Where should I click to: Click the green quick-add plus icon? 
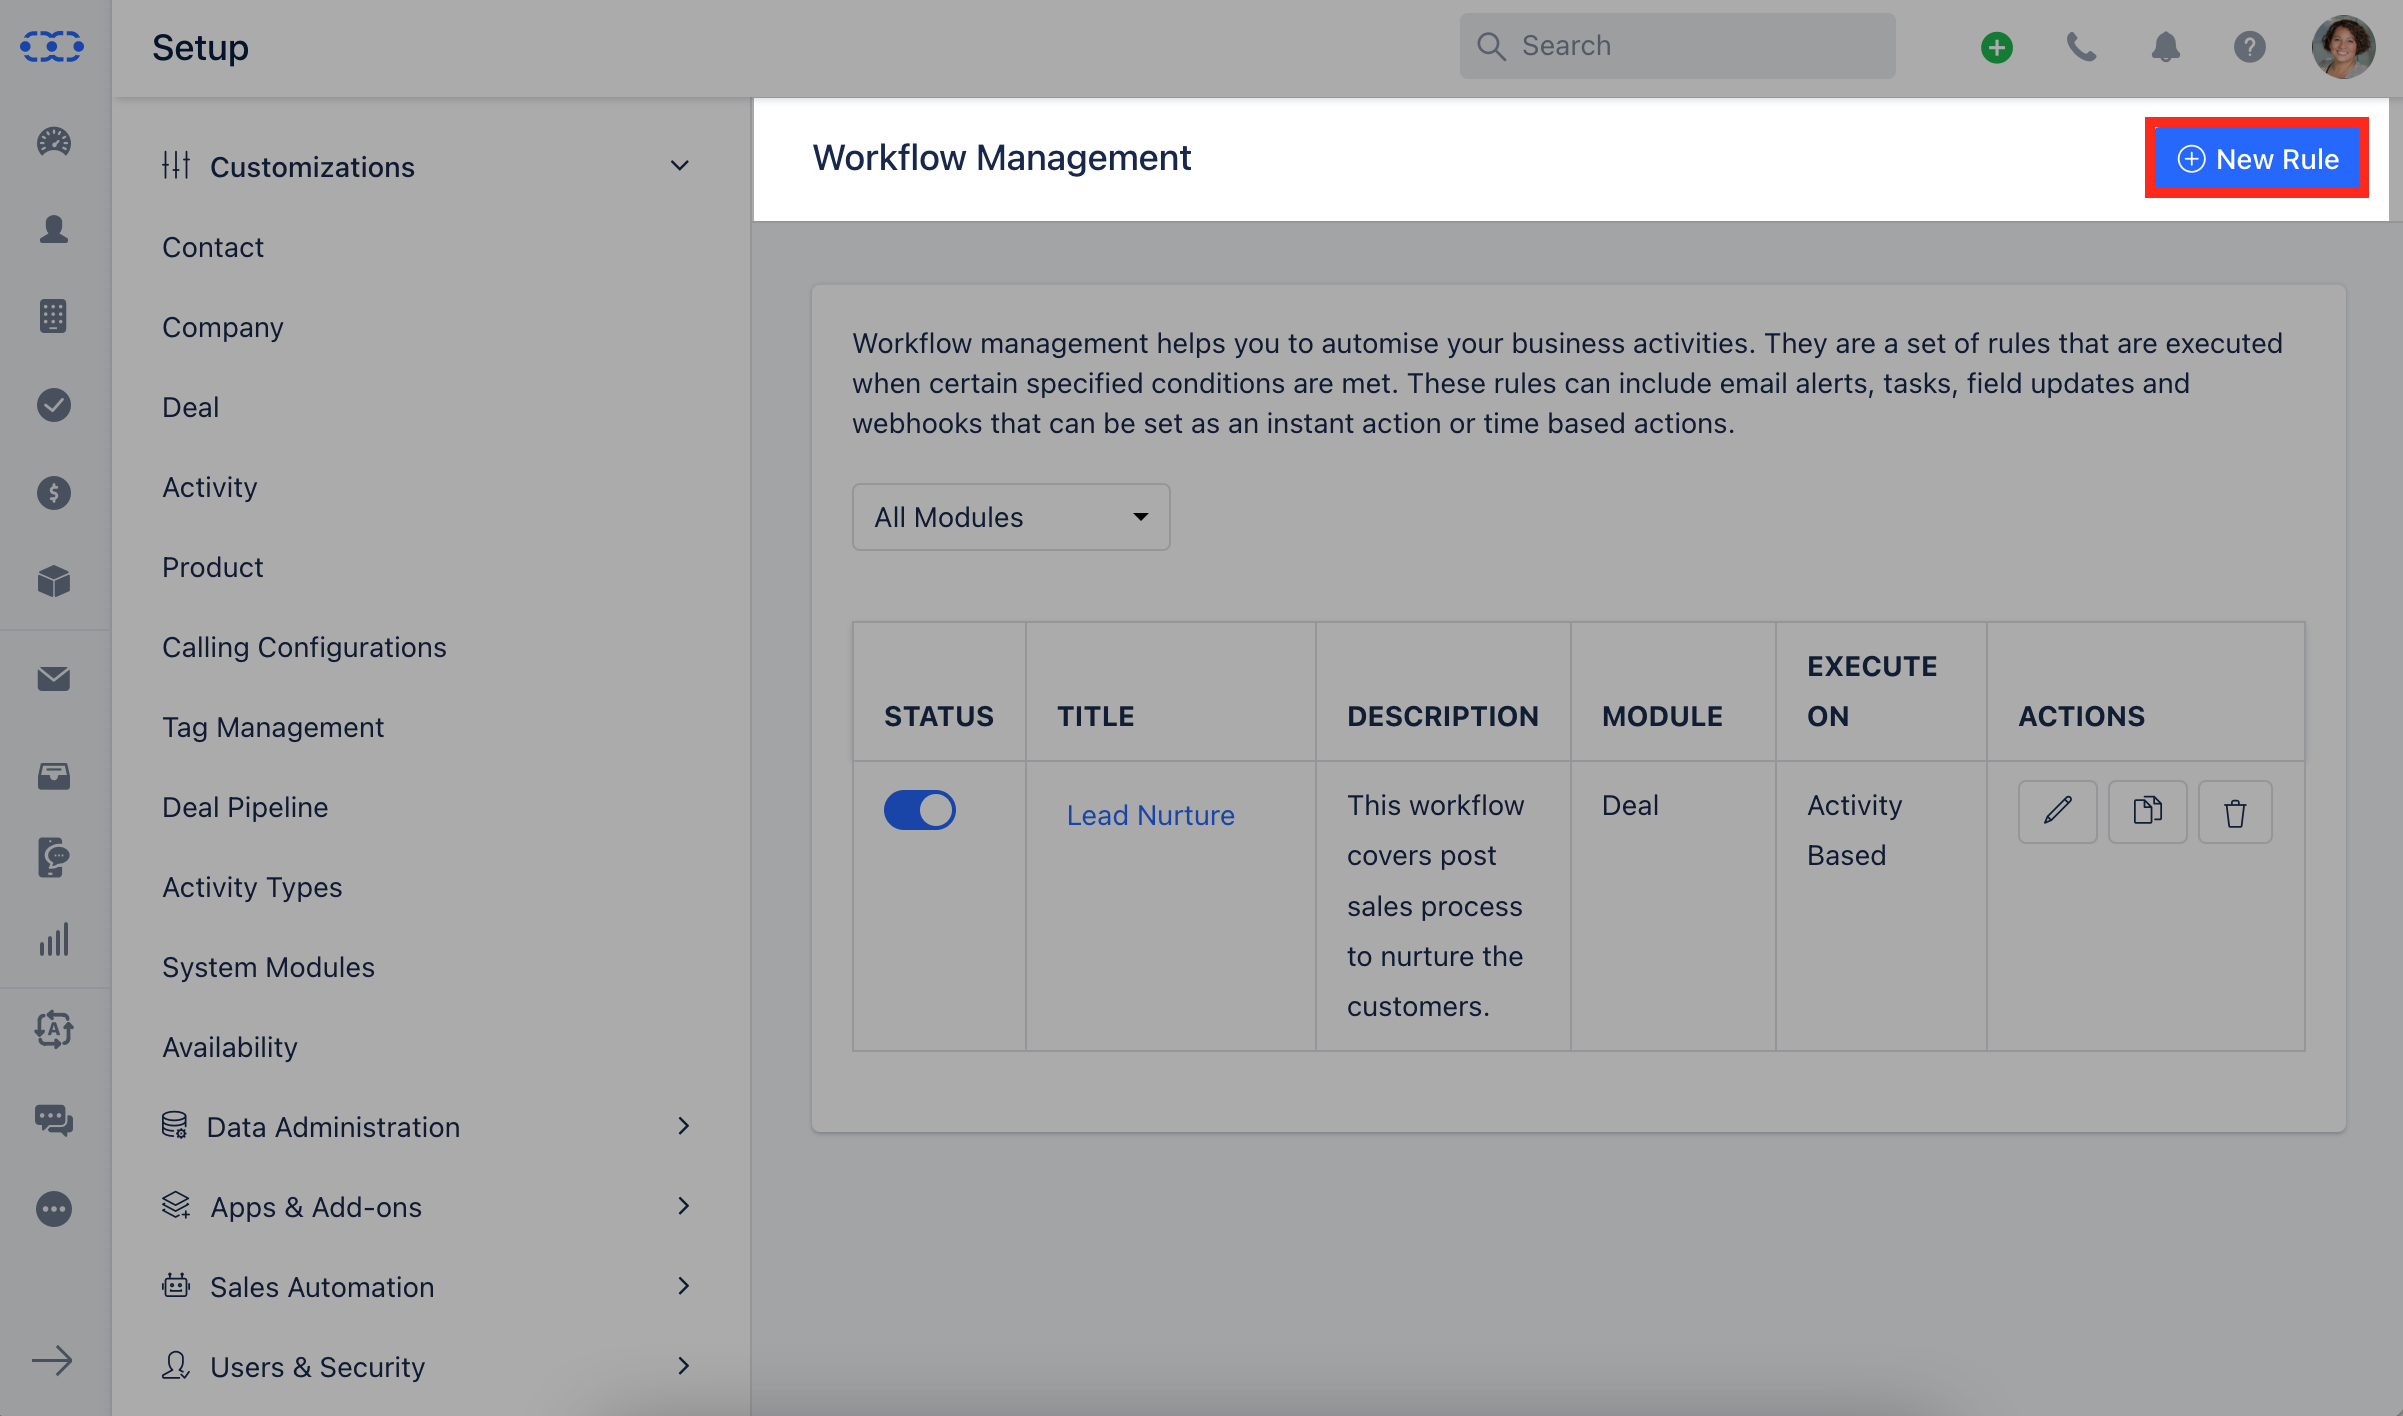(x=1997, y=47)
